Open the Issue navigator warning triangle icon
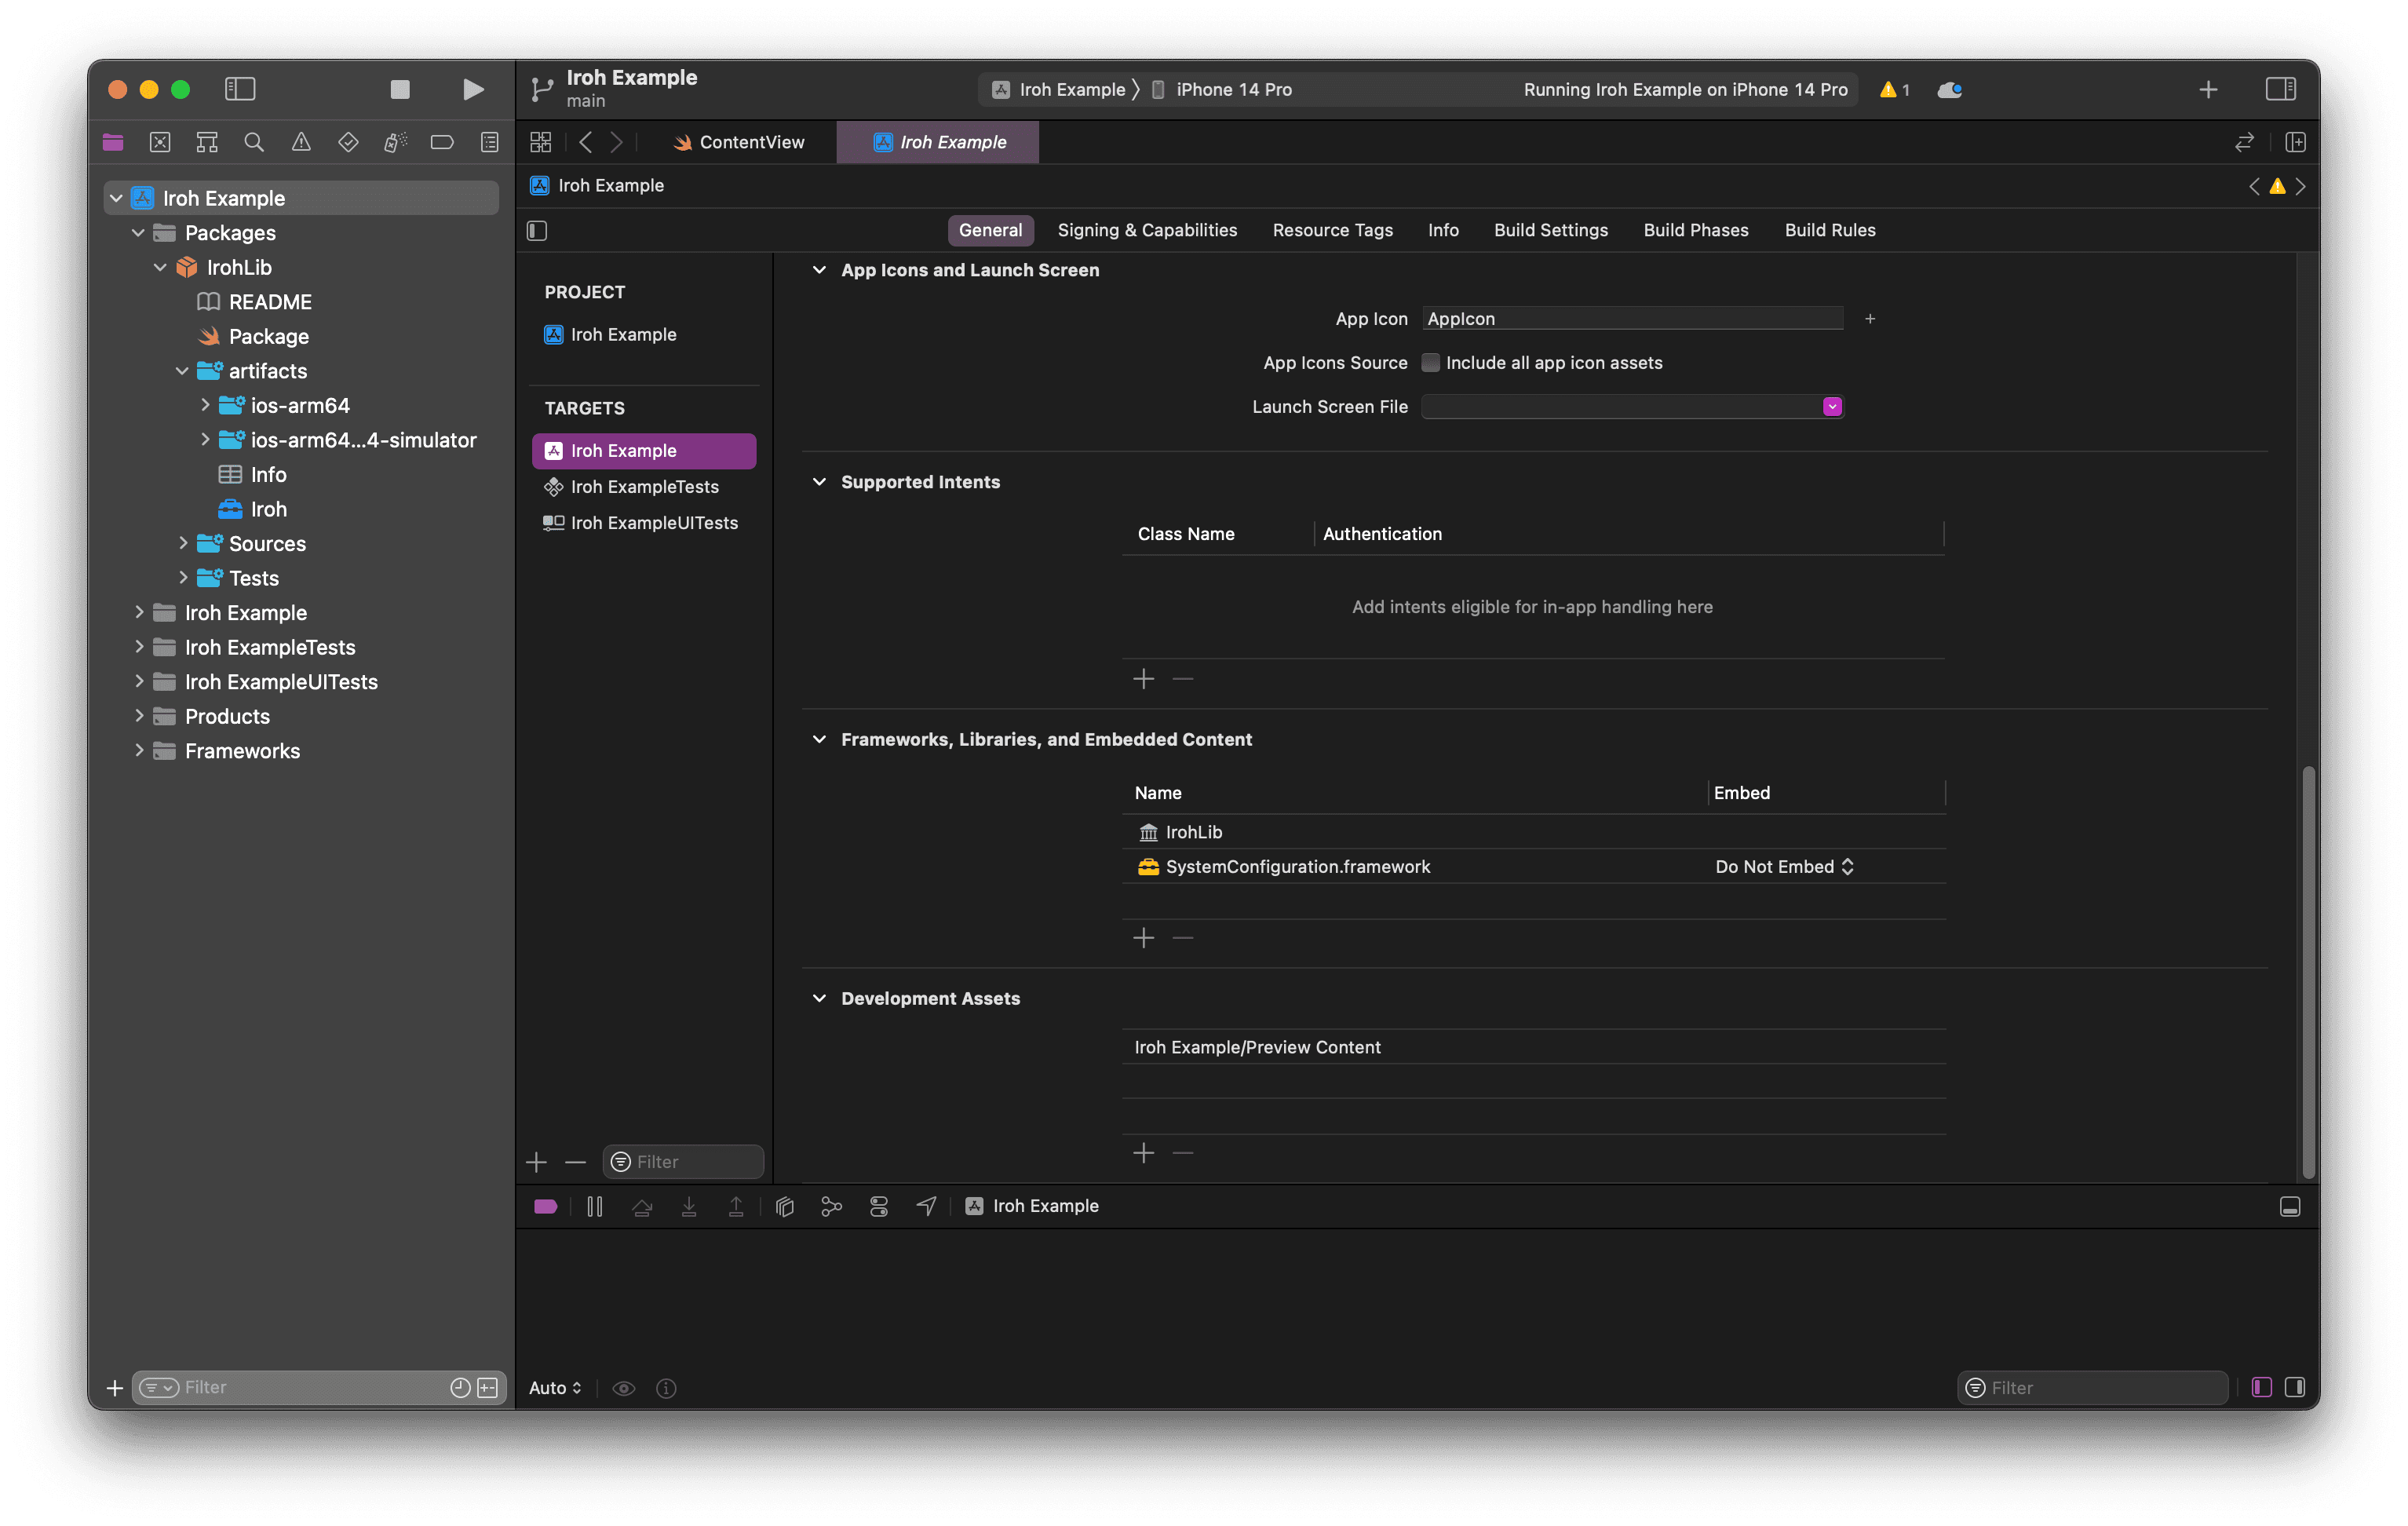 301,142
